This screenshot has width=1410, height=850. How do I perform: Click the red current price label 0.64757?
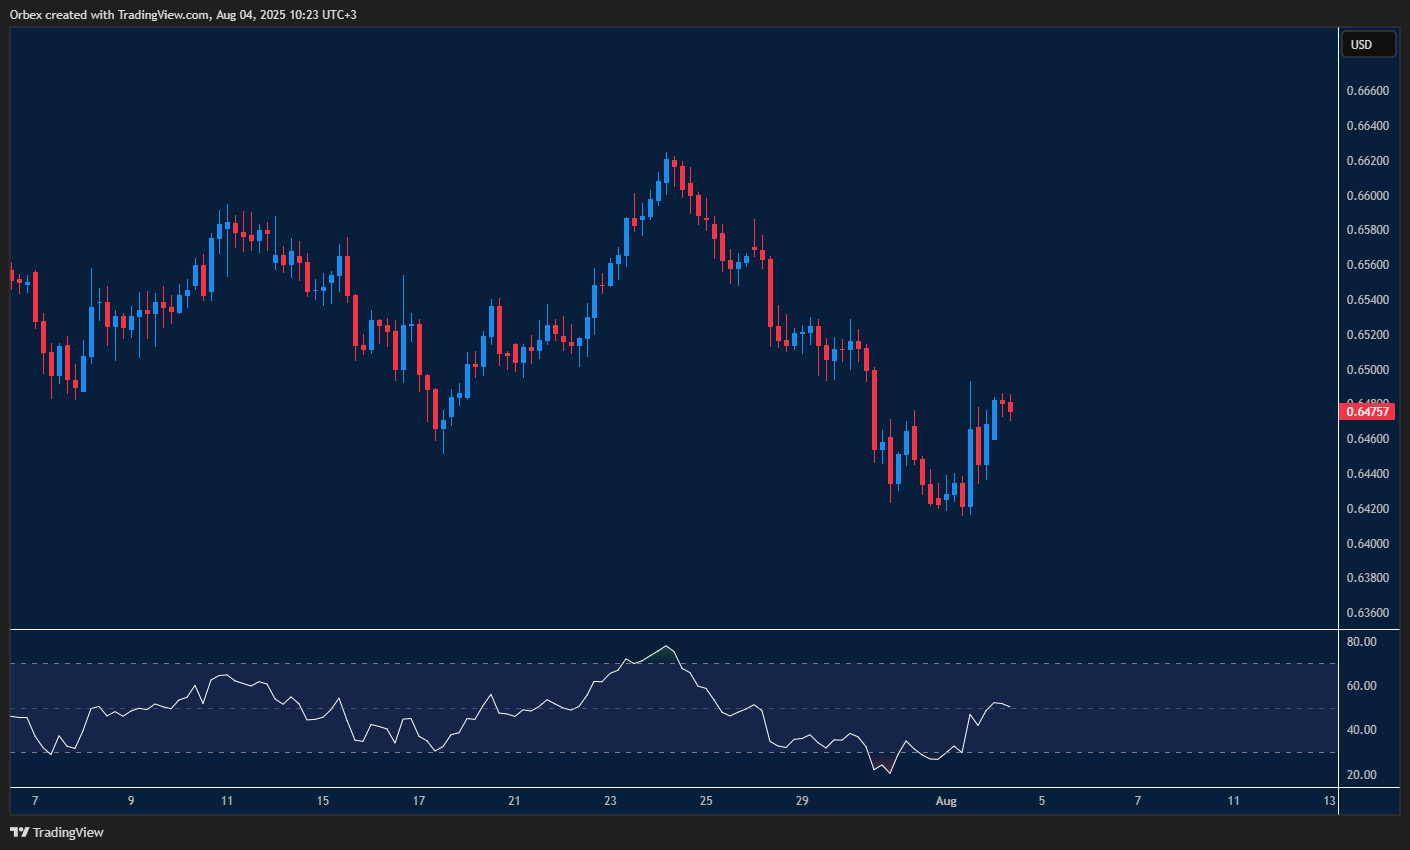click(x=1367, y=411)
